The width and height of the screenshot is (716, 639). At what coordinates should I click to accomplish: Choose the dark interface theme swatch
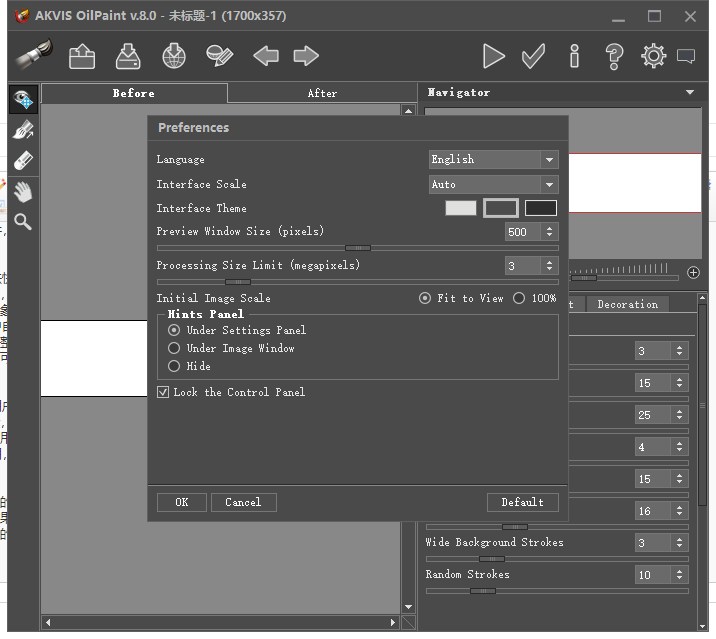541,208
